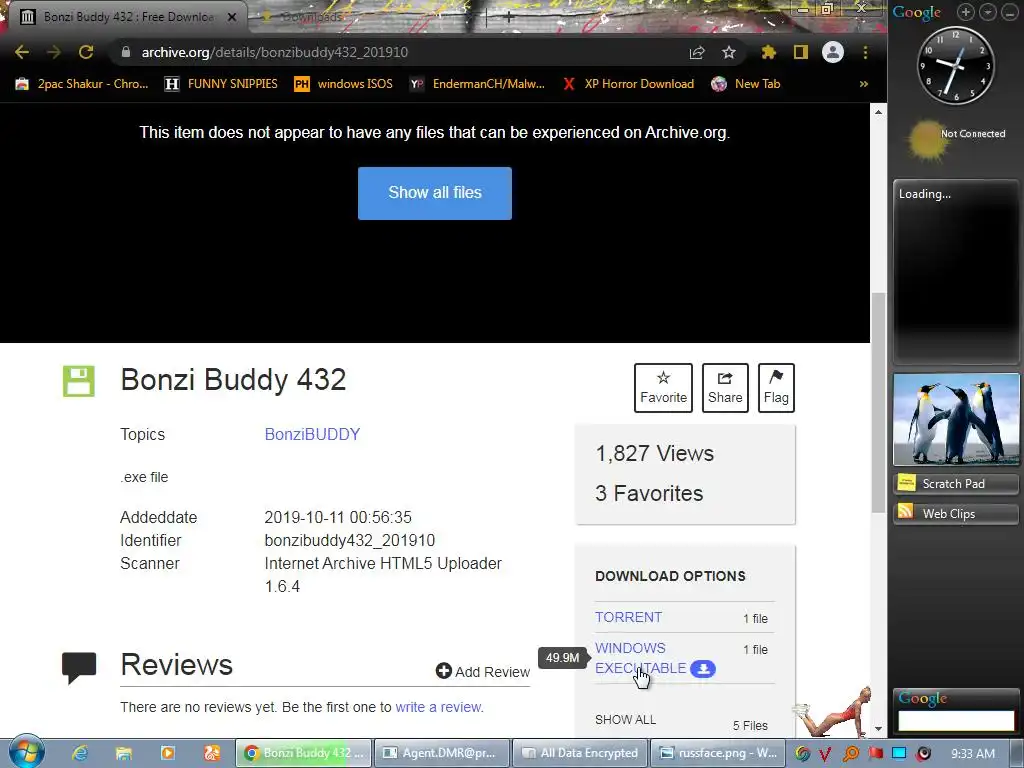The width and height of the screenshot is (1024, 768).
Task: Click the orange magnifier tray icon
Action: pyautogui.click(x=851, y=754)
